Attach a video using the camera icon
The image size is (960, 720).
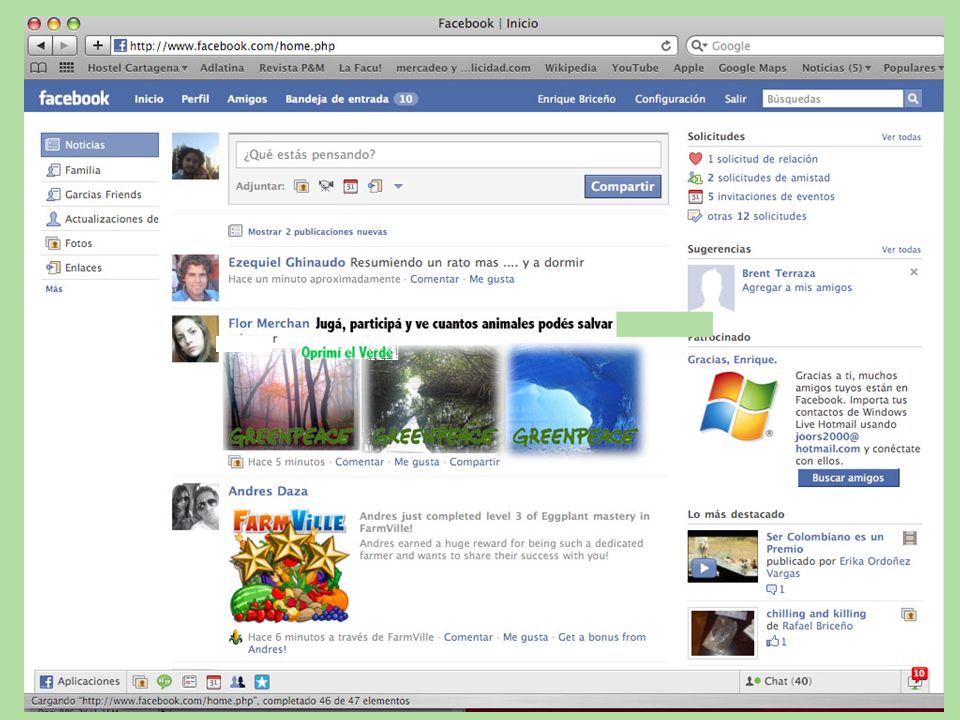click(326, 186)
